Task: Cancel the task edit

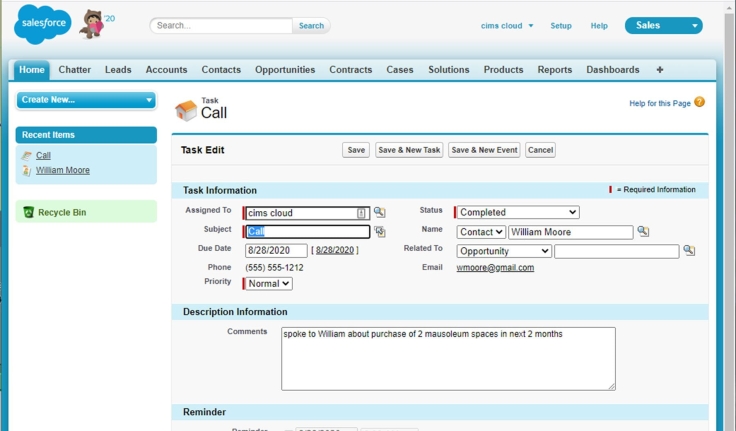Action: click(x=540, y=150)
